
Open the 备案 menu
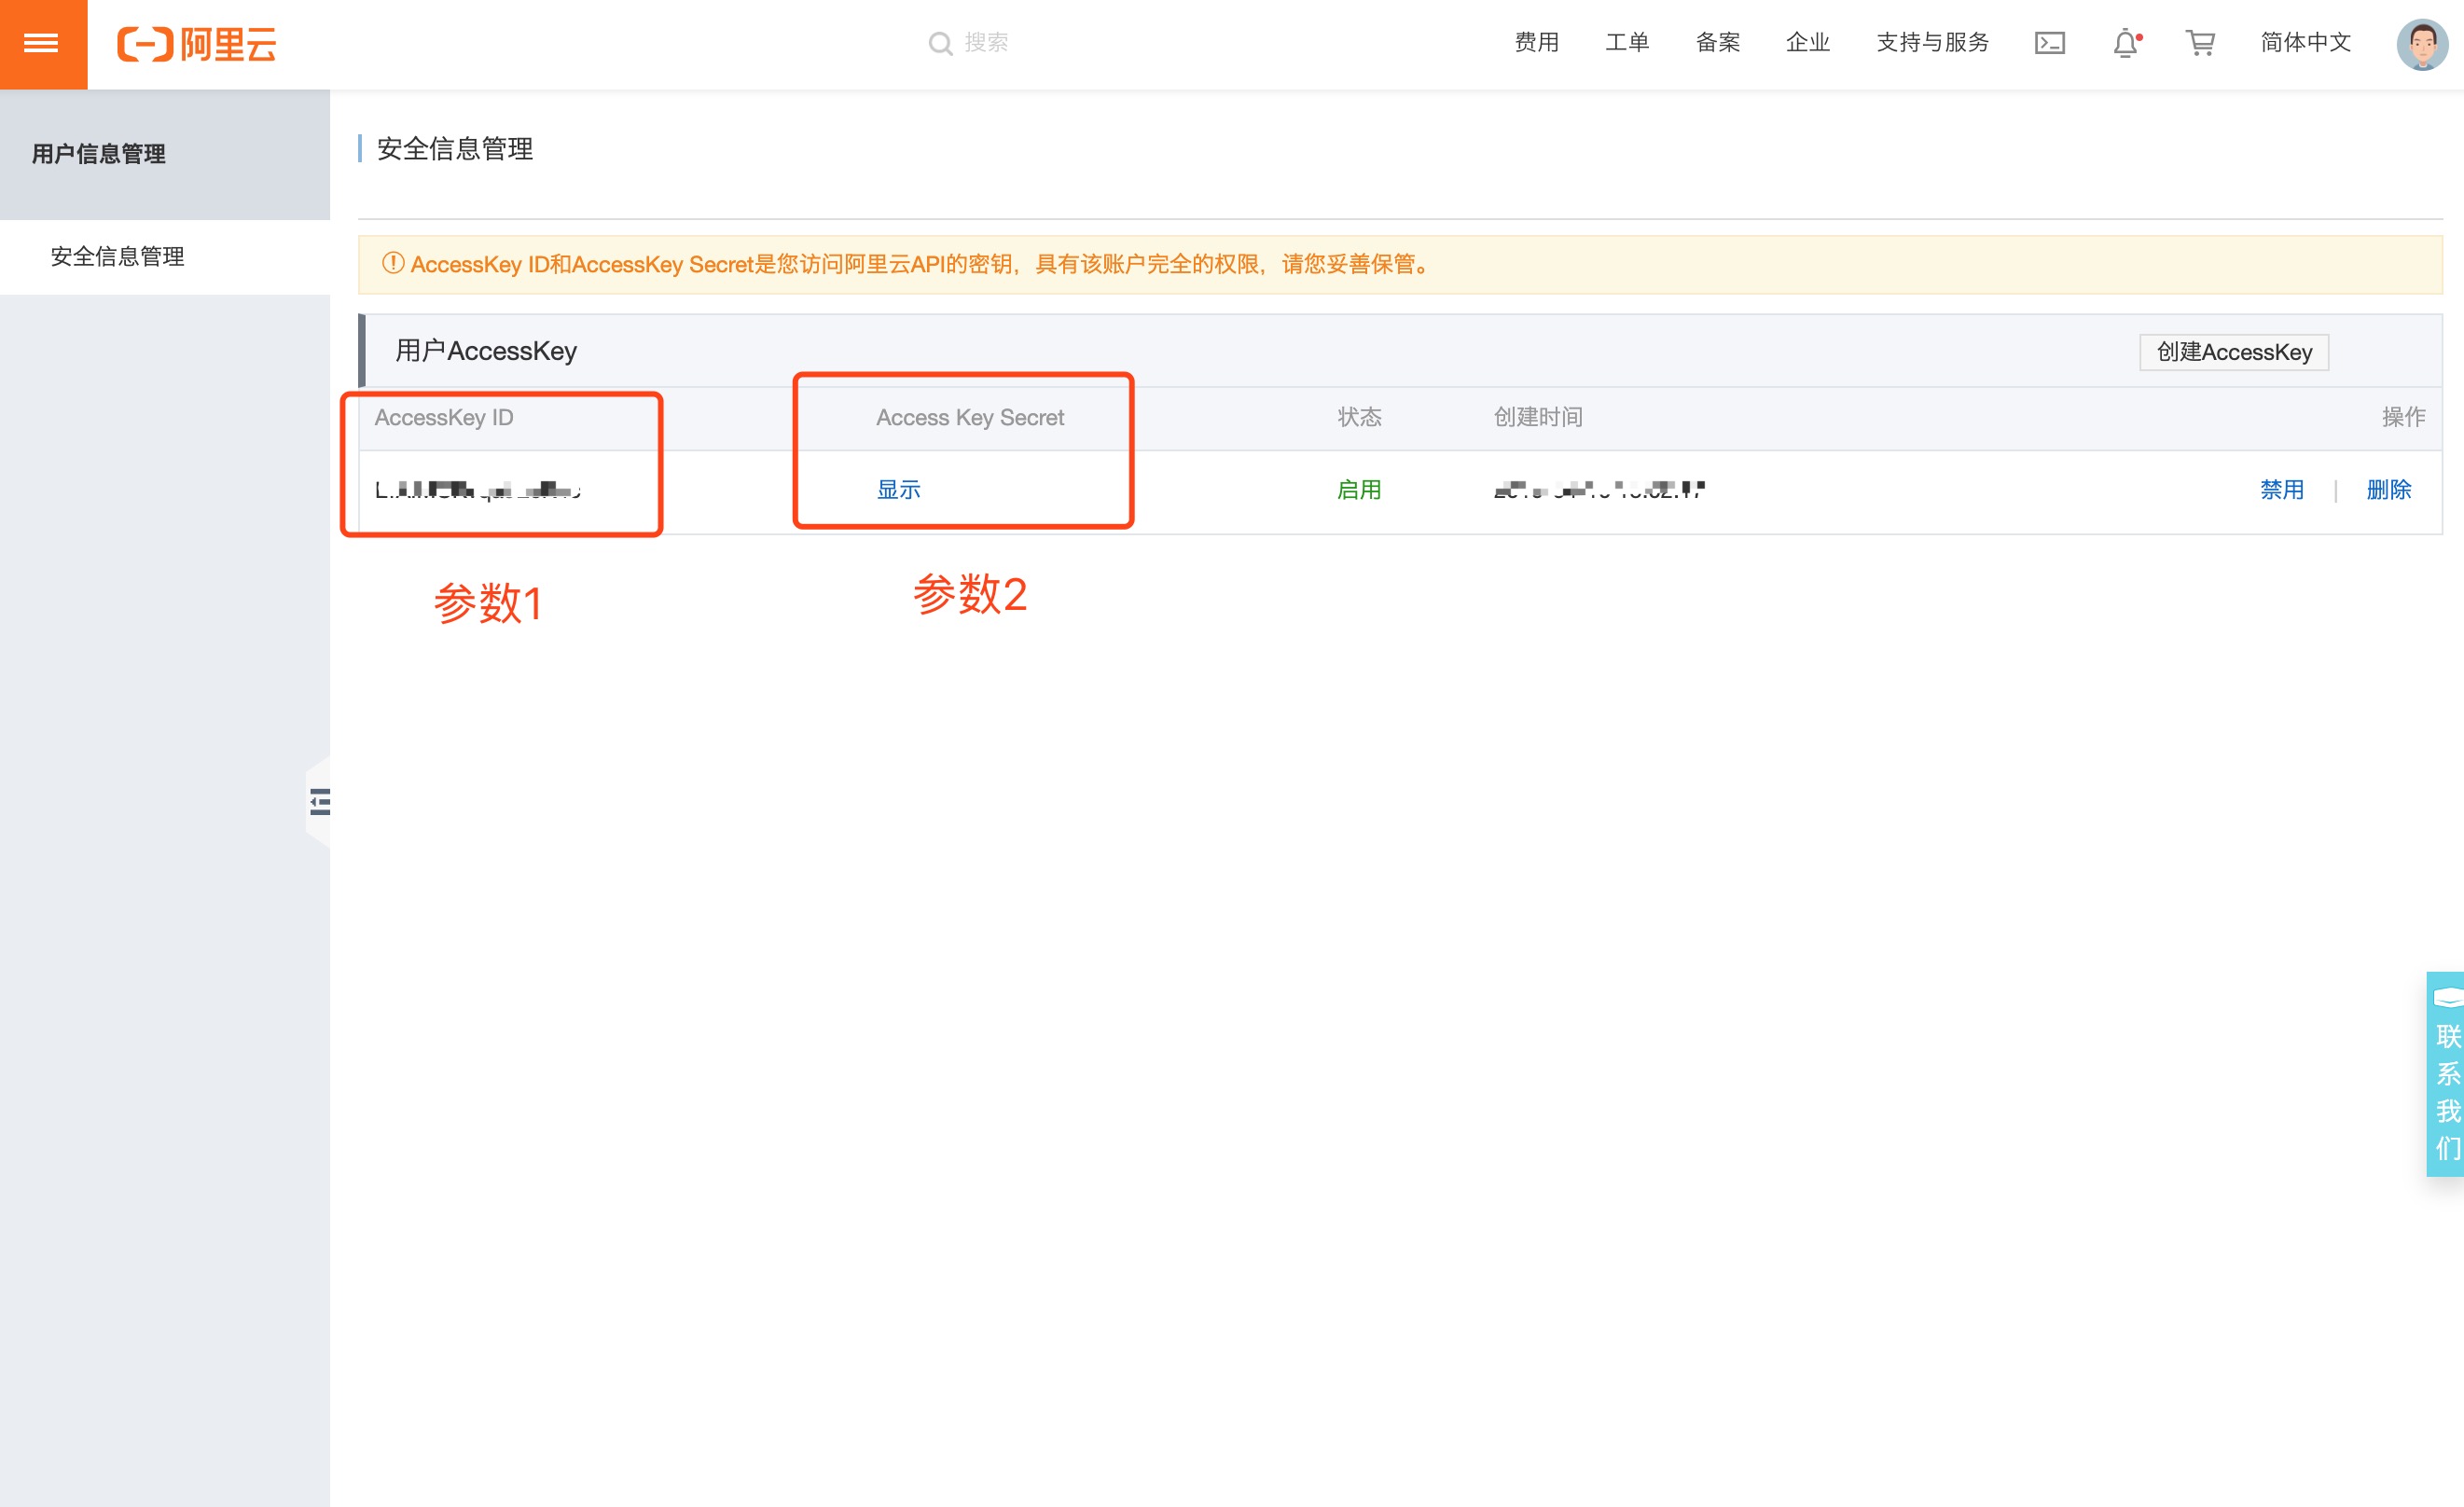pyautogui.click(x=1717, y=43)
